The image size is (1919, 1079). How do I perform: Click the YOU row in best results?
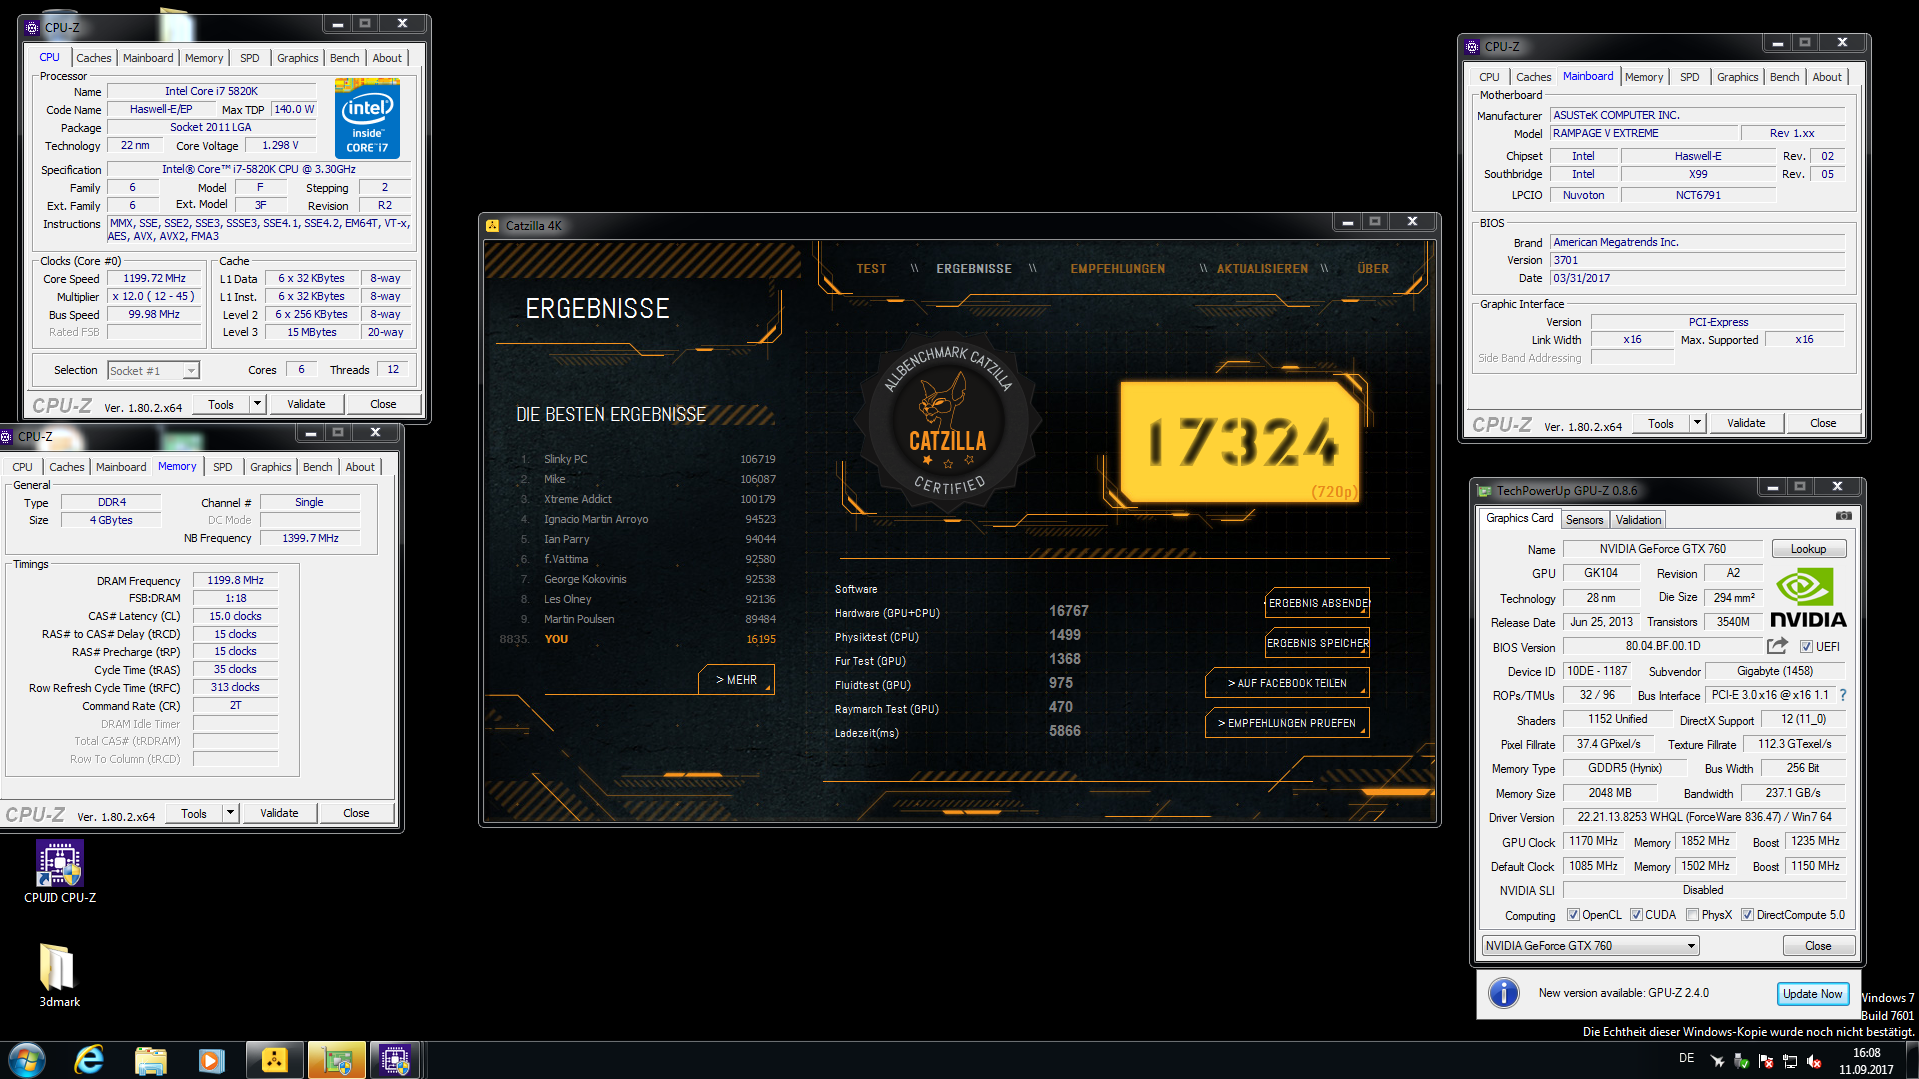pyautogui.click(x=640, y=639)
